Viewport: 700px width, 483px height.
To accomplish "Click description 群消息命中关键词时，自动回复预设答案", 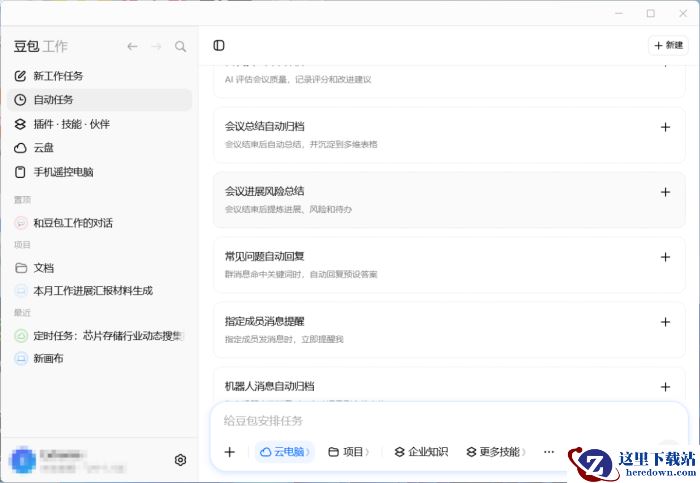I will point(301,274).
